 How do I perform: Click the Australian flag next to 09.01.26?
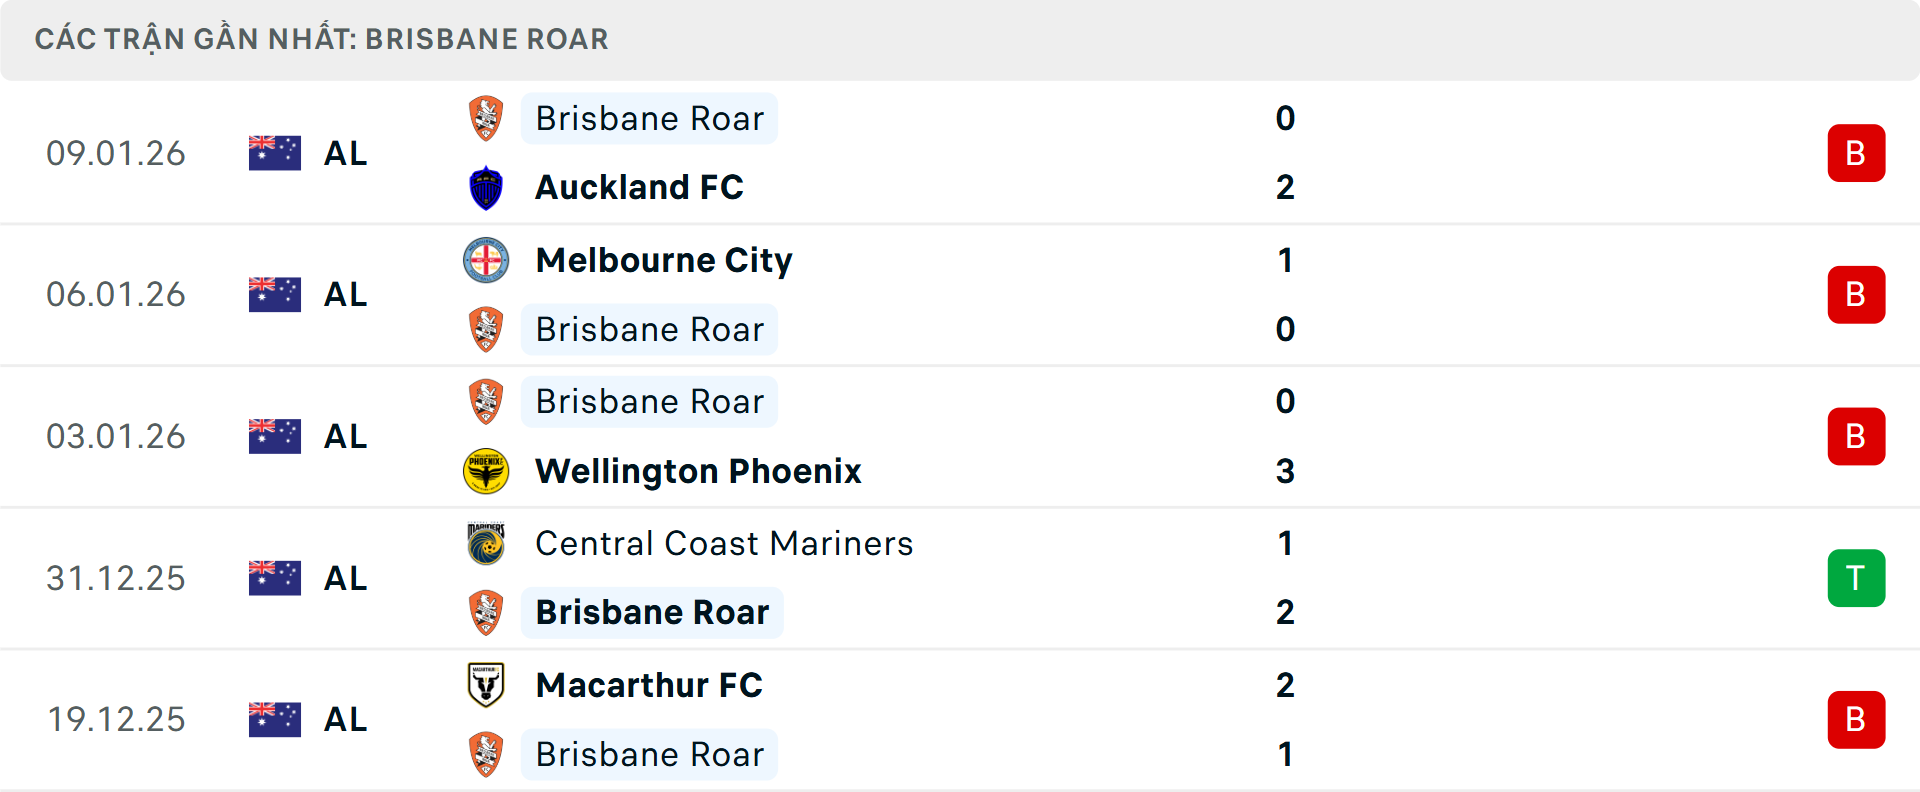(x=274, y=152)
